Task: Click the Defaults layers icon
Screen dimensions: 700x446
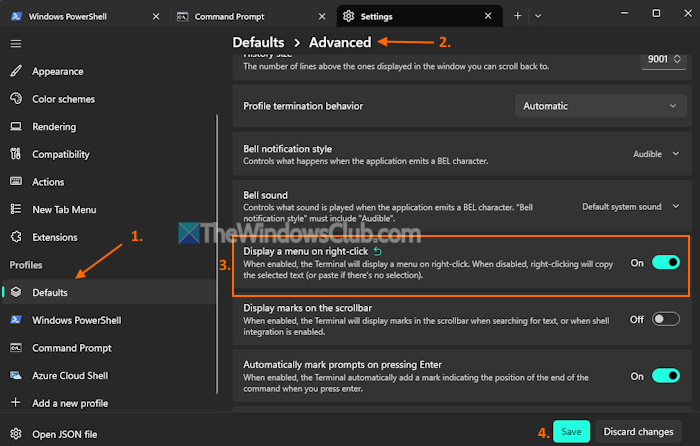Action: pos(16,292)
